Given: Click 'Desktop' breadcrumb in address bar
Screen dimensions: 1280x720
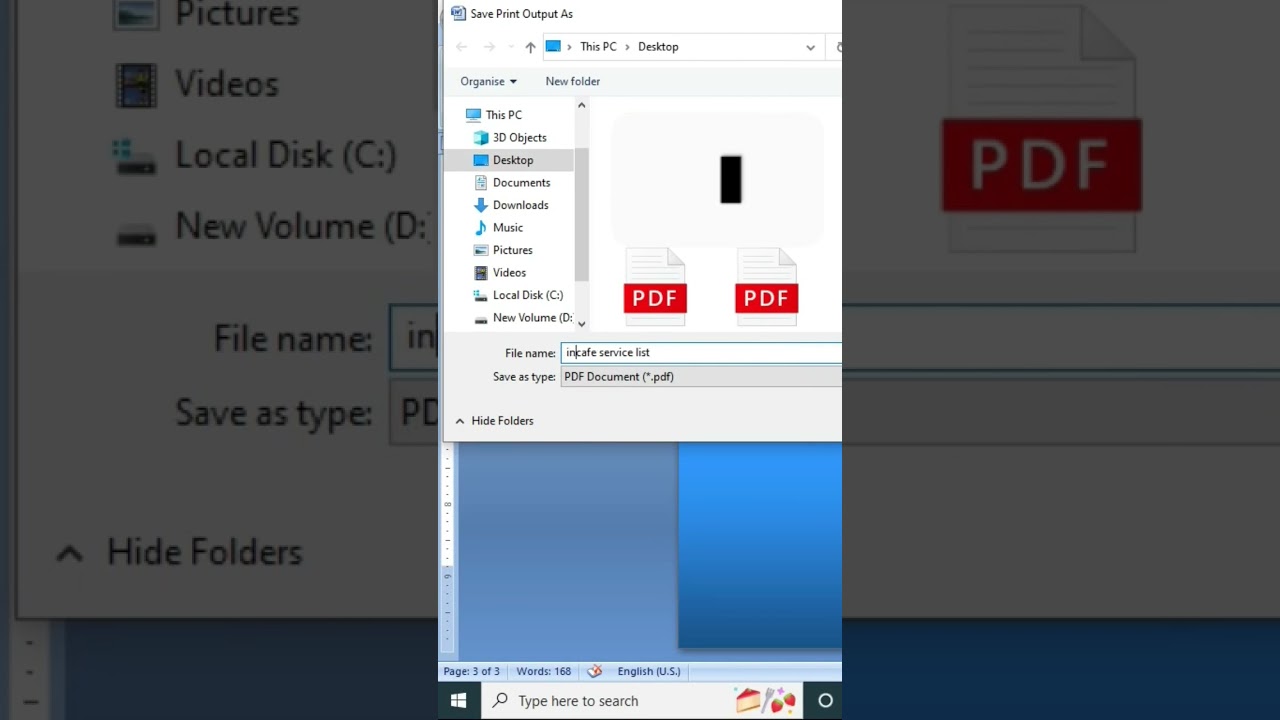Looking at the screenshot, I should click(658, 47).
